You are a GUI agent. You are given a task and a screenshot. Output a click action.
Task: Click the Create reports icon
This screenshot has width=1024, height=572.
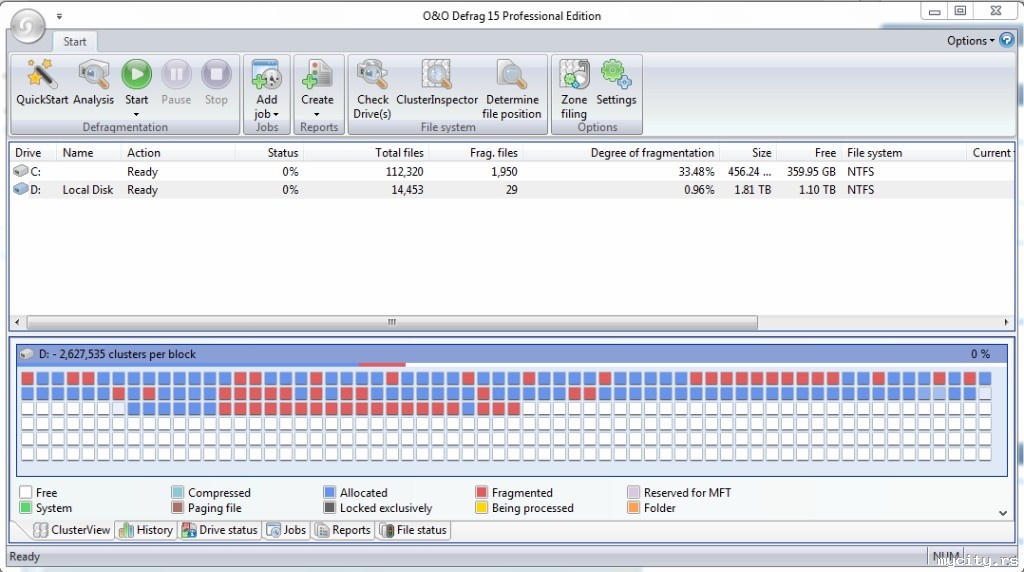(x=317, y=74)
